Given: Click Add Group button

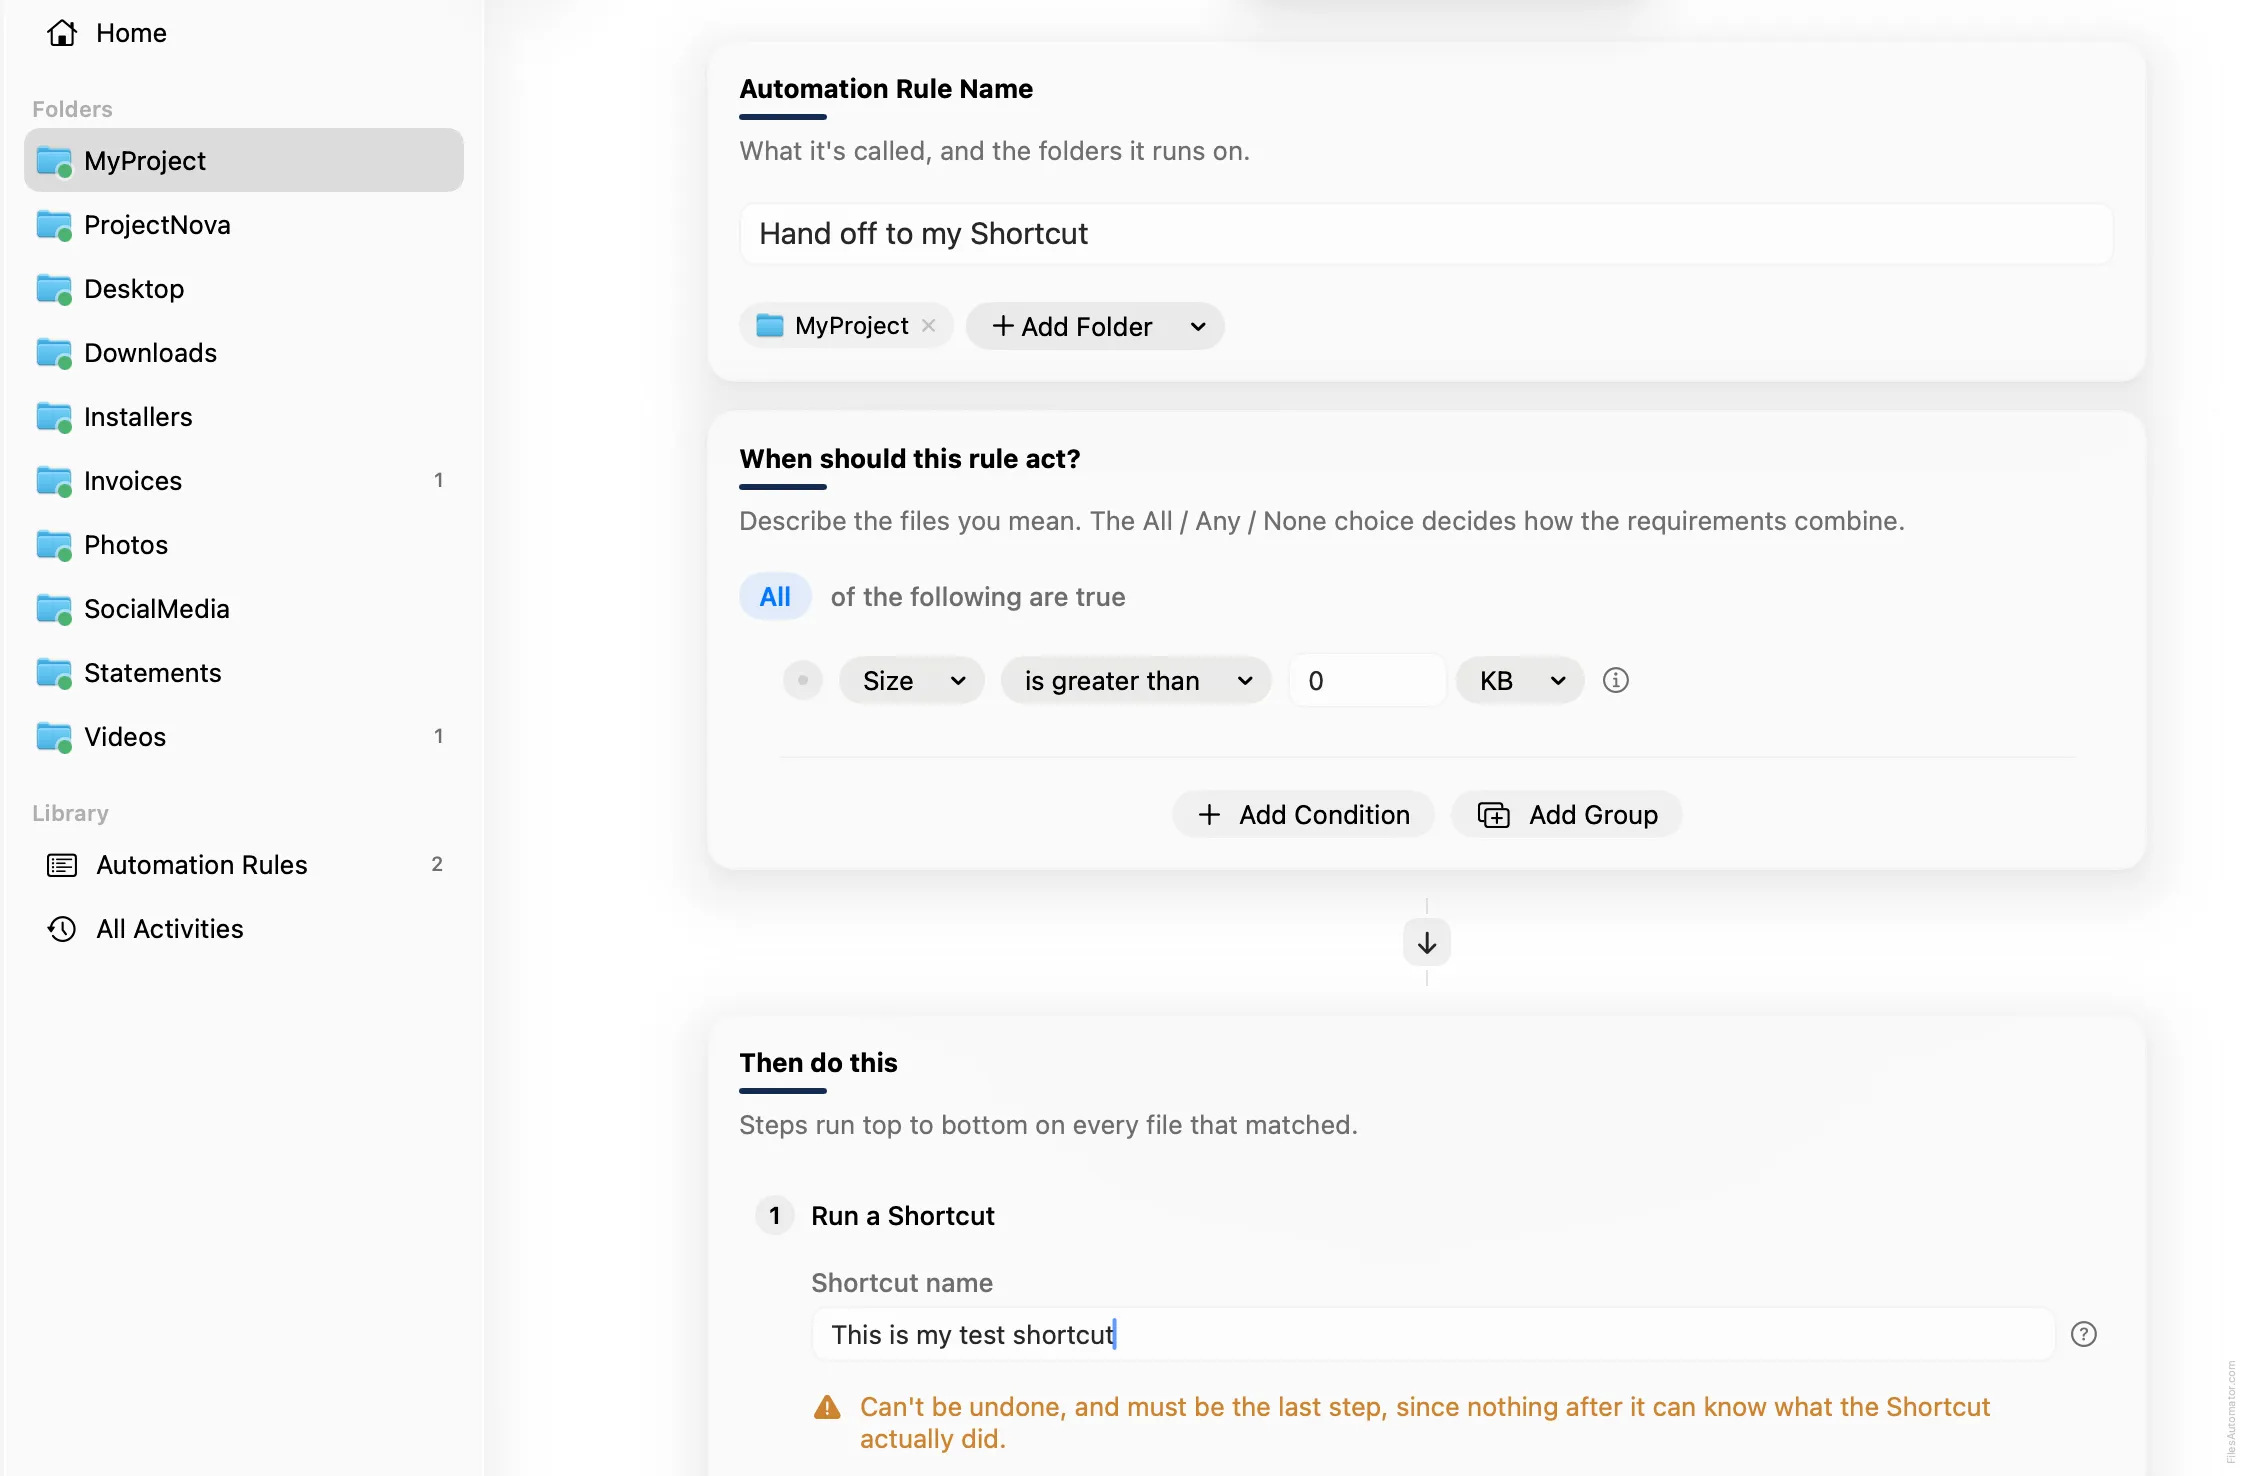Looking at the screenshot, I should click(x=1567, y=815).
